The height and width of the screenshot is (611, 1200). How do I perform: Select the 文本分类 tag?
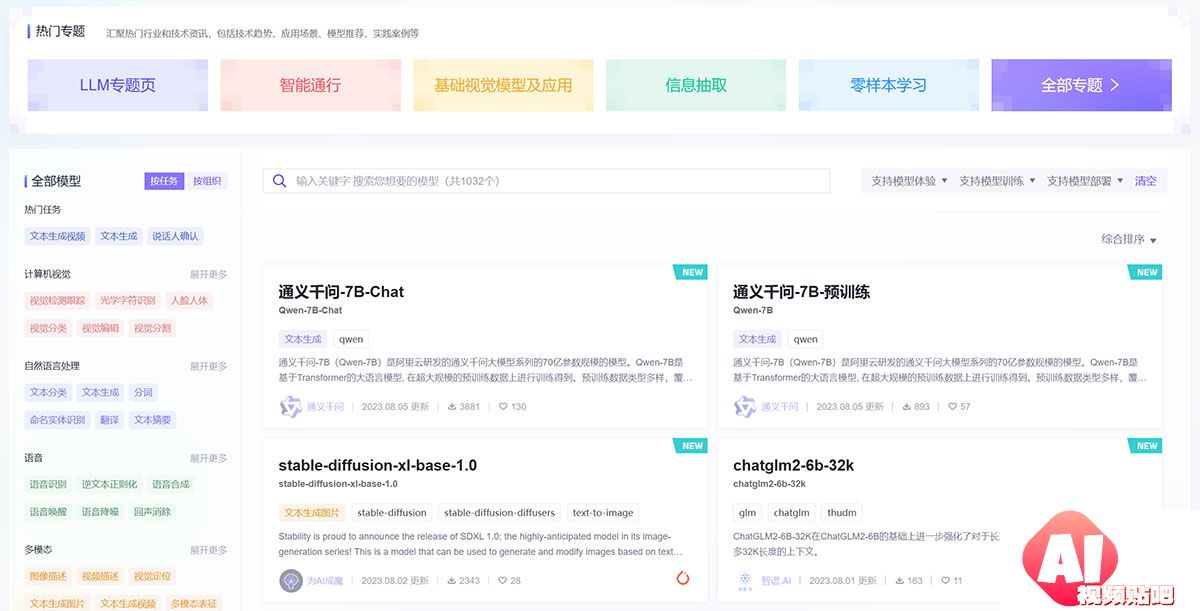coord(48,392)
